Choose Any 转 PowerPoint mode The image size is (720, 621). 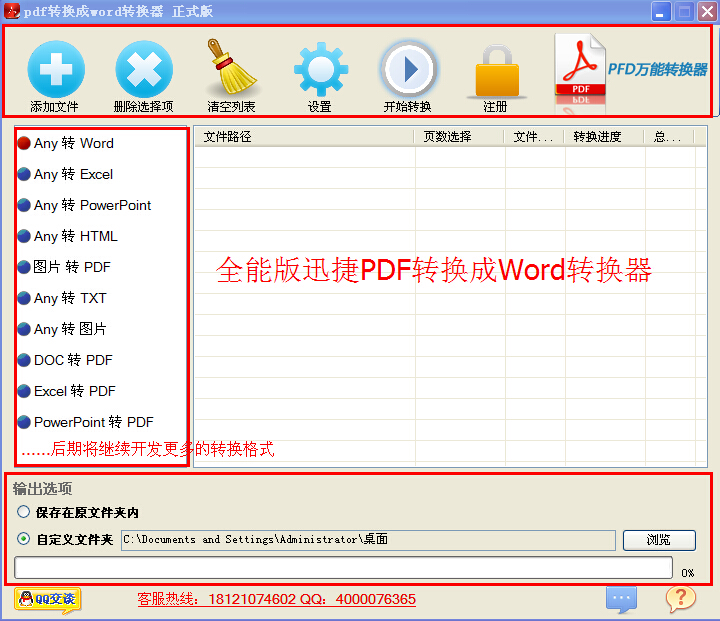click(x=84, y=205)
